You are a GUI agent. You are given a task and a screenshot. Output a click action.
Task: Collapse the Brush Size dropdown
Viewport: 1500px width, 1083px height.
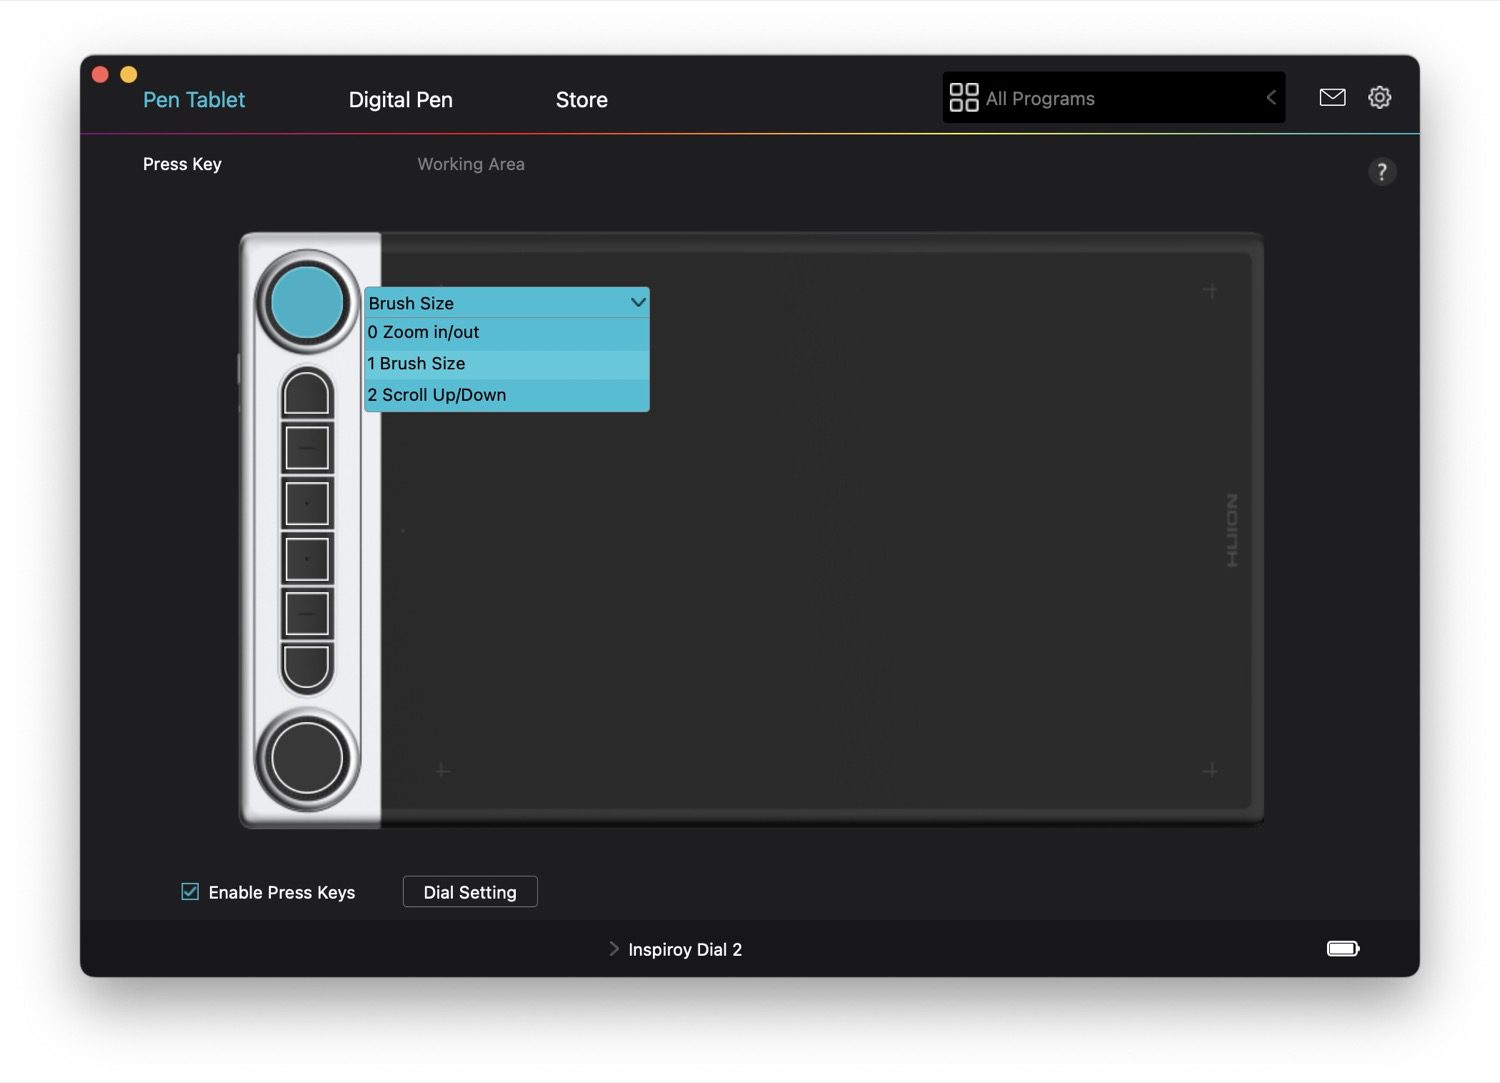[x=637, y=302]
